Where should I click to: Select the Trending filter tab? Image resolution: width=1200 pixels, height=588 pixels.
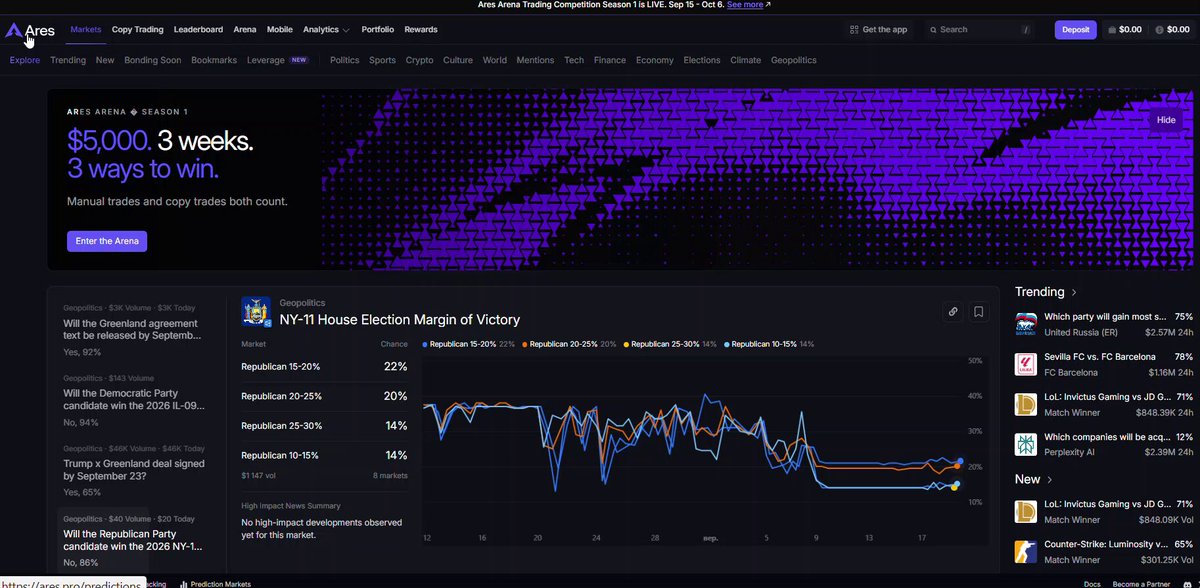(x=68, y=60)
